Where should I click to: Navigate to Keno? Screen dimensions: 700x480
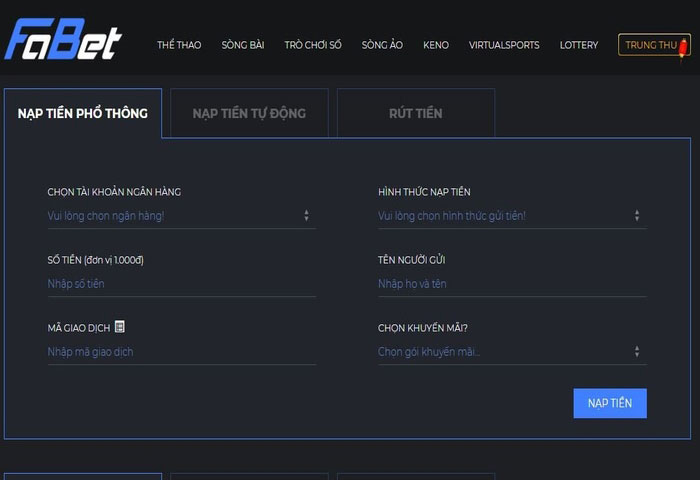pyautogui.click(x=436, y=45)
